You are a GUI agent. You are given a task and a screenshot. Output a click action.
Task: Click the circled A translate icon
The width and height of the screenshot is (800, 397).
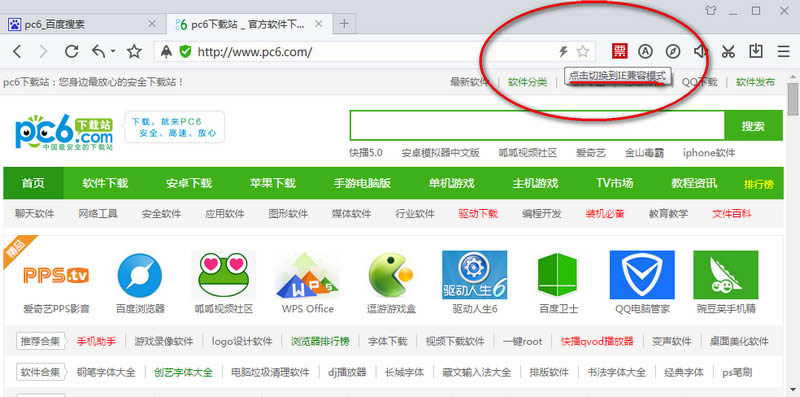pyautogui.click(x=646, y=51)
